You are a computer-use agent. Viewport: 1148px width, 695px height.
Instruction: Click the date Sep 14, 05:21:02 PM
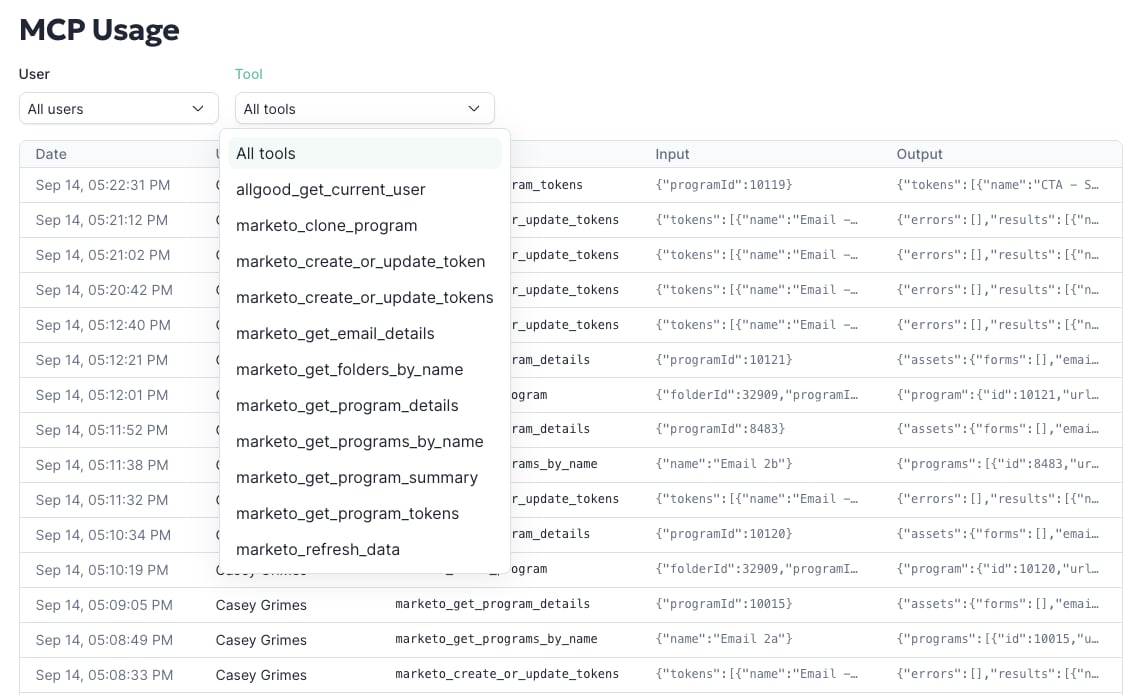tap(102, 255)
